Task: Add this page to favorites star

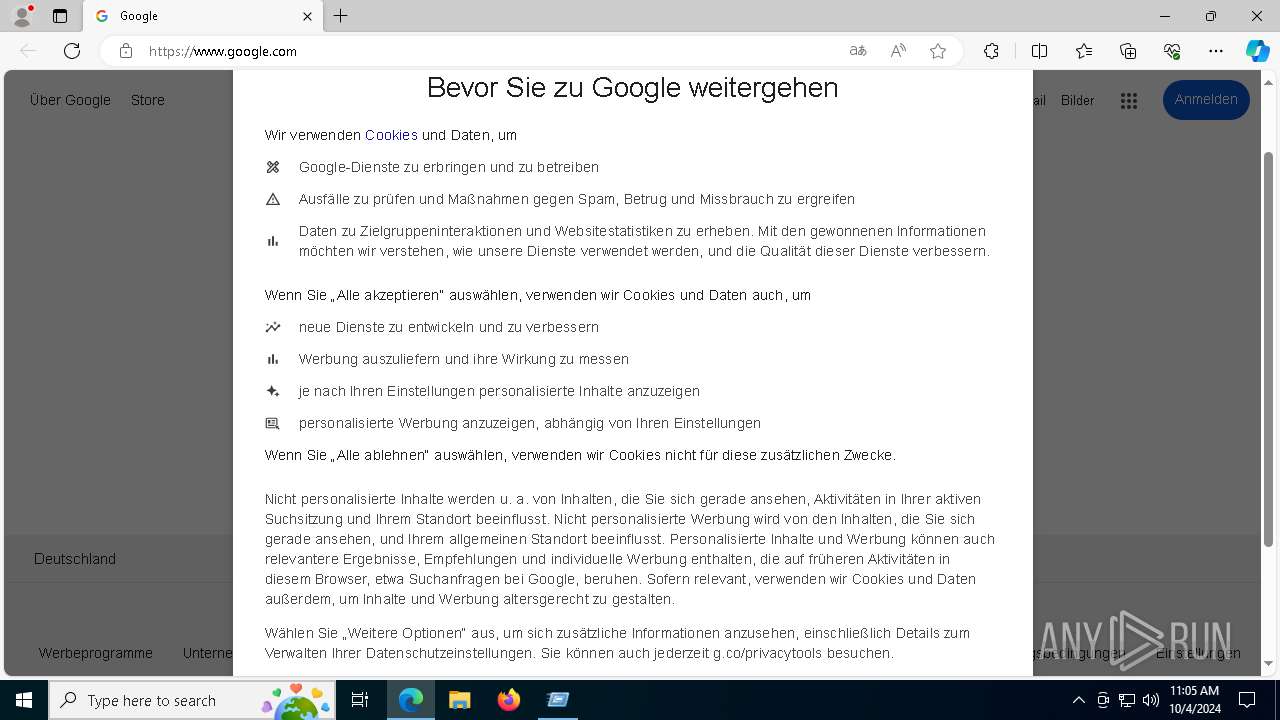Action: coord(938,51)
